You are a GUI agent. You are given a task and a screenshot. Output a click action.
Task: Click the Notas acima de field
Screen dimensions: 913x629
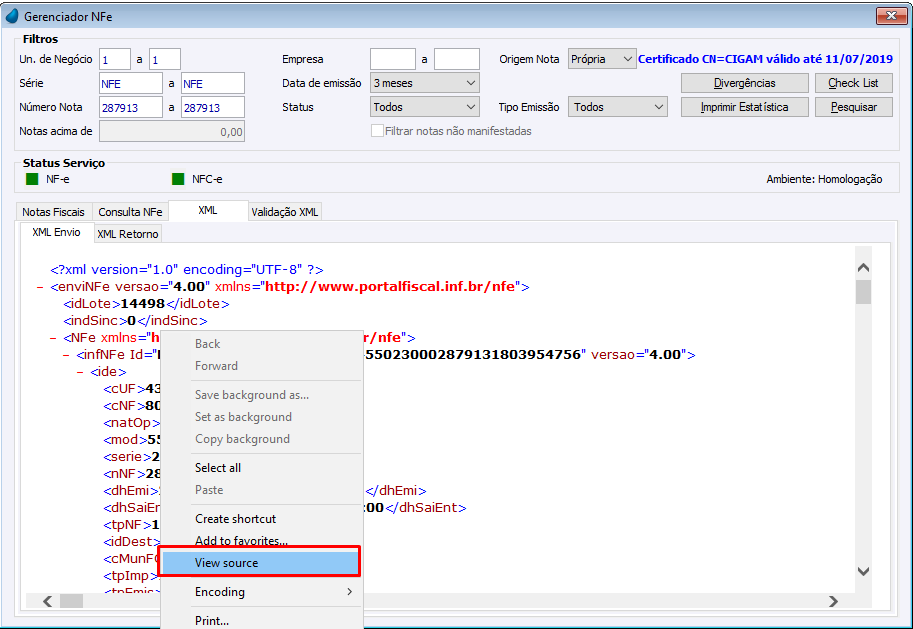tap(172, 131)
